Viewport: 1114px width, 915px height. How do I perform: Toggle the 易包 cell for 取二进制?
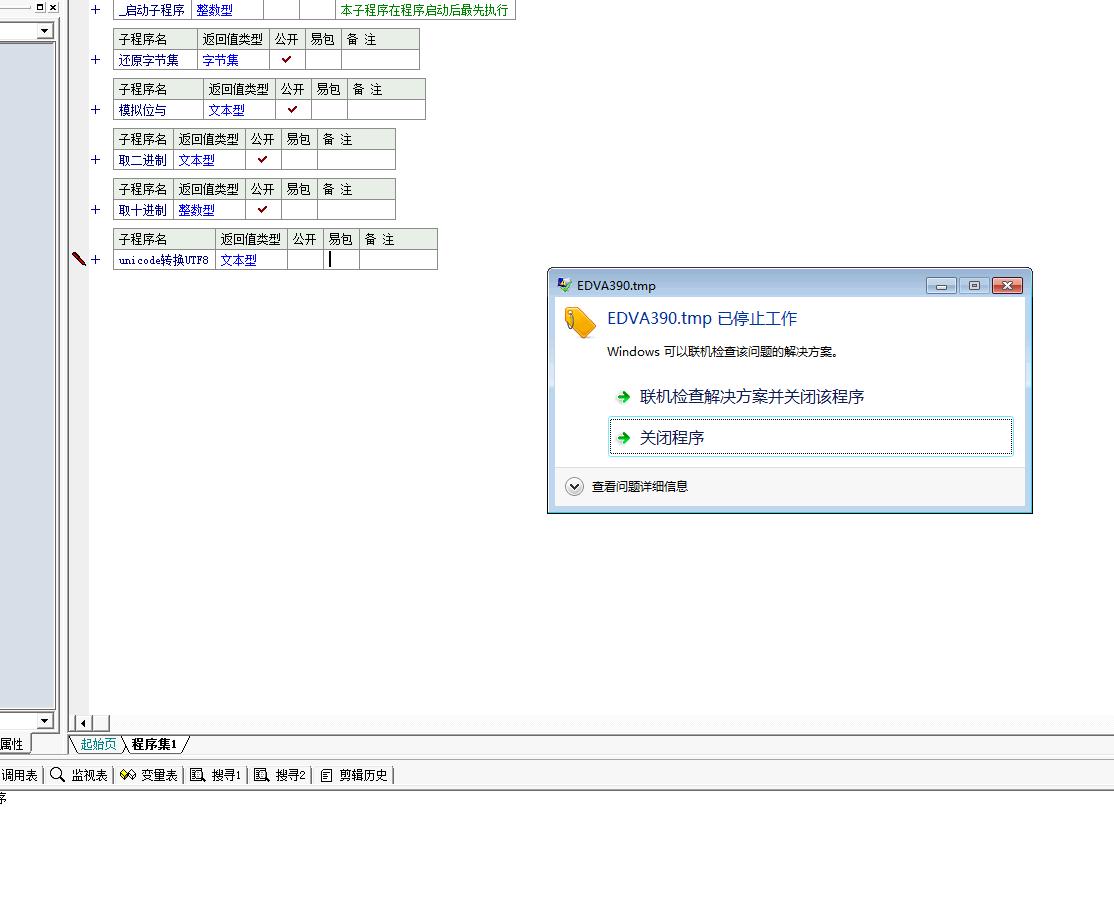299,160
